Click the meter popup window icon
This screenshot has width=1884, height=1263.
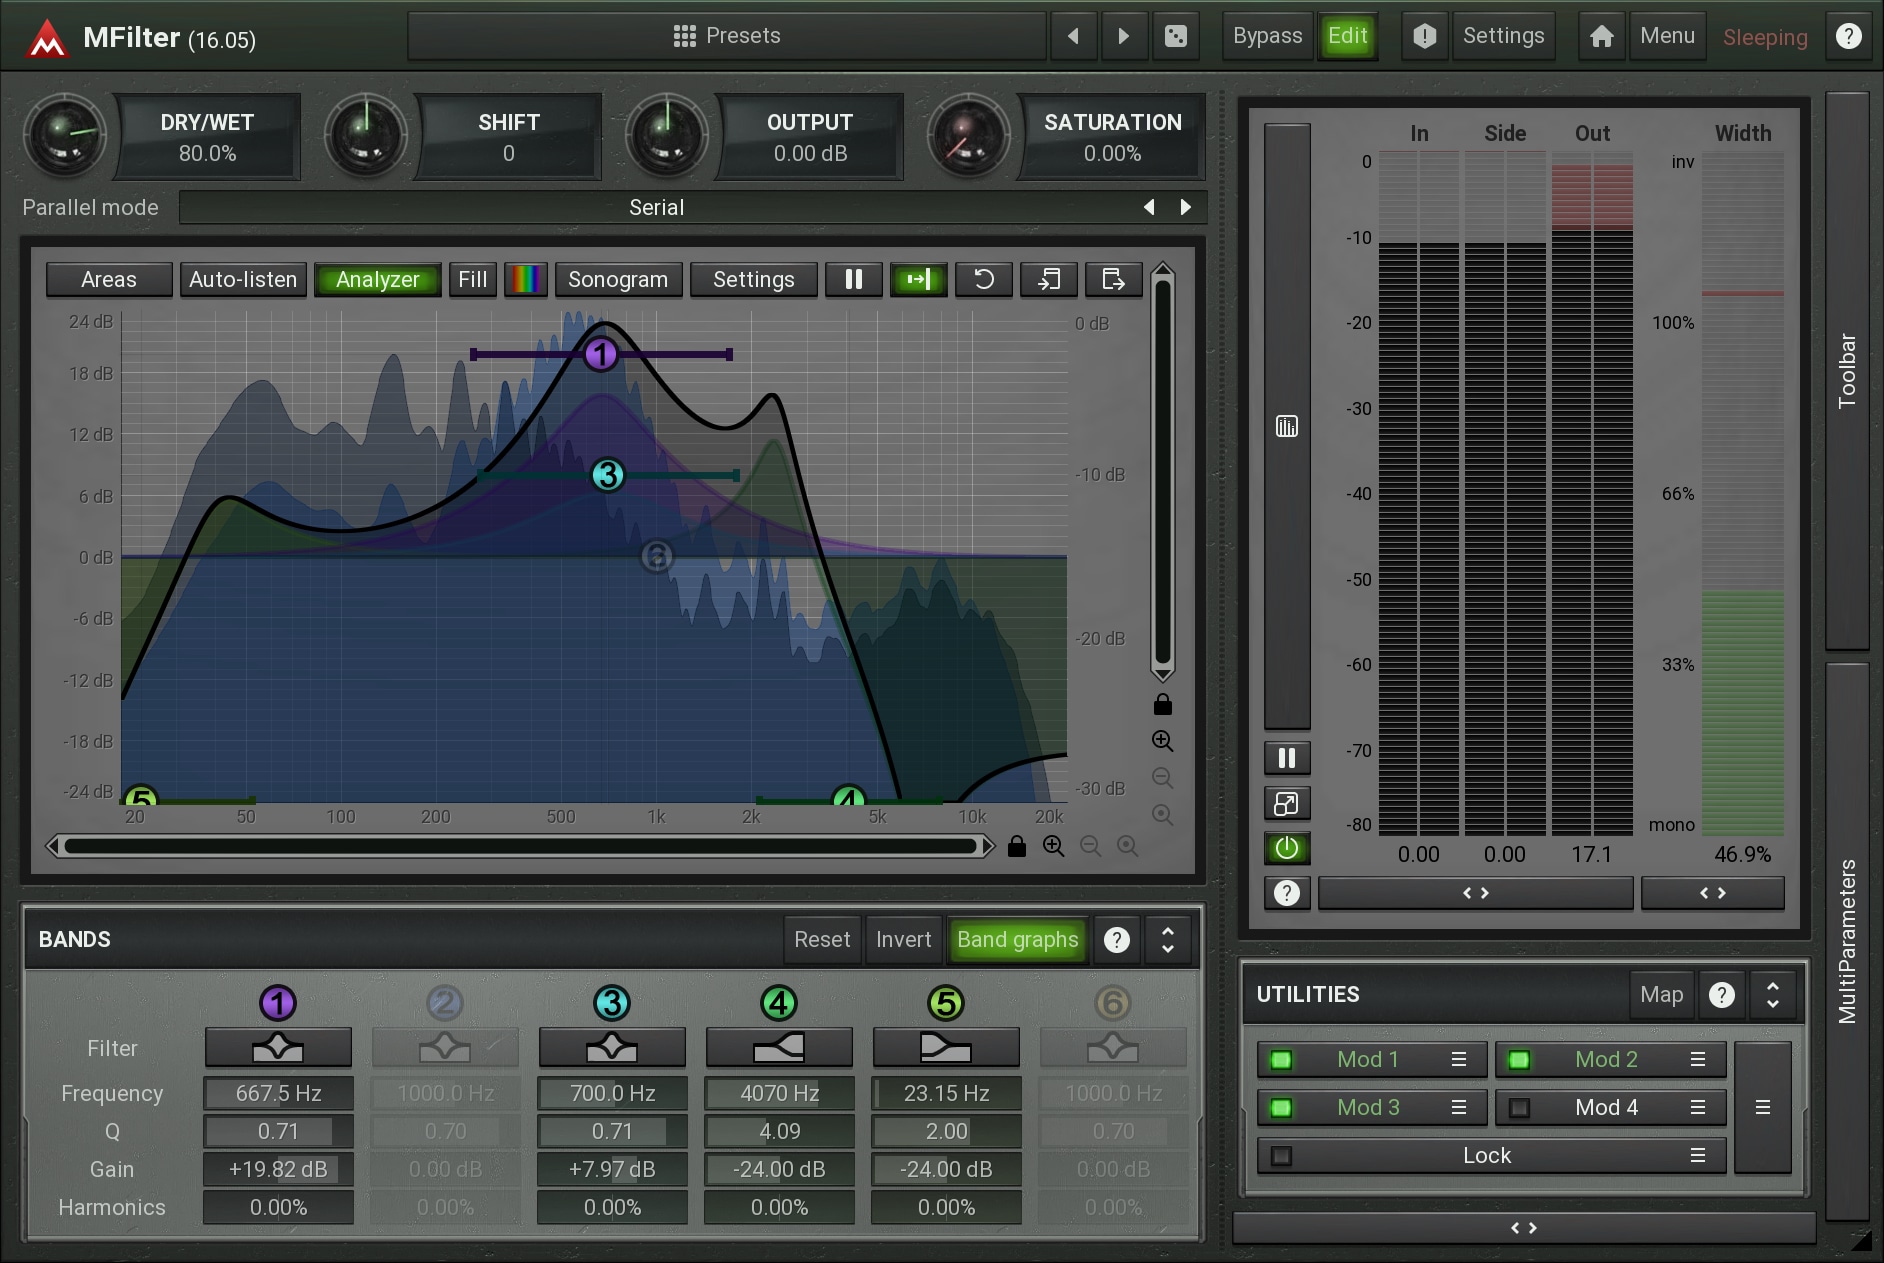[1287, 803]
